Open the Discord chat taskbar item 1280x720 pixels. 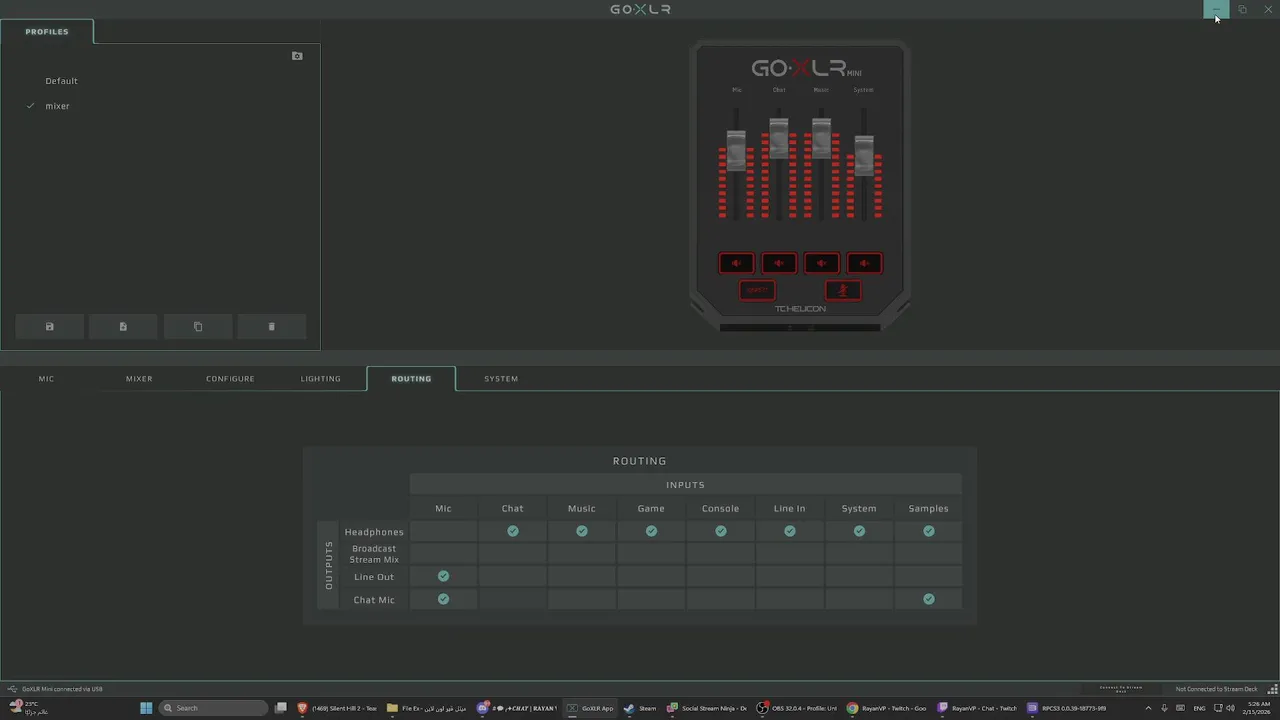tap(517, 708)
